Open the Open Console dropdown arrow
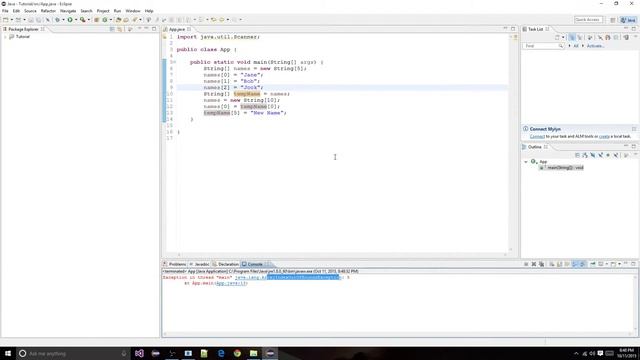This screenshot has width=640, height=360. [x=619, y=264]
